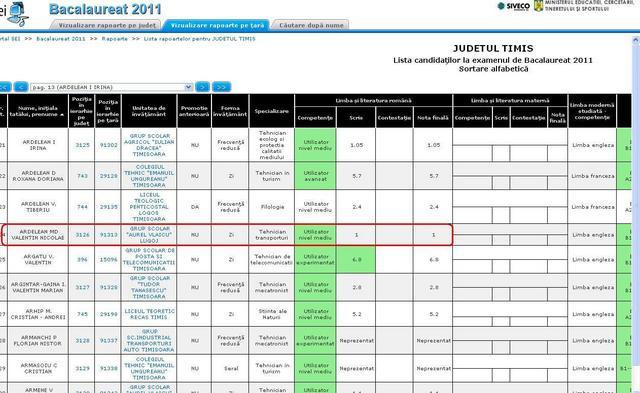Click county rank 3126
The image size is (640, 393).
82,235
